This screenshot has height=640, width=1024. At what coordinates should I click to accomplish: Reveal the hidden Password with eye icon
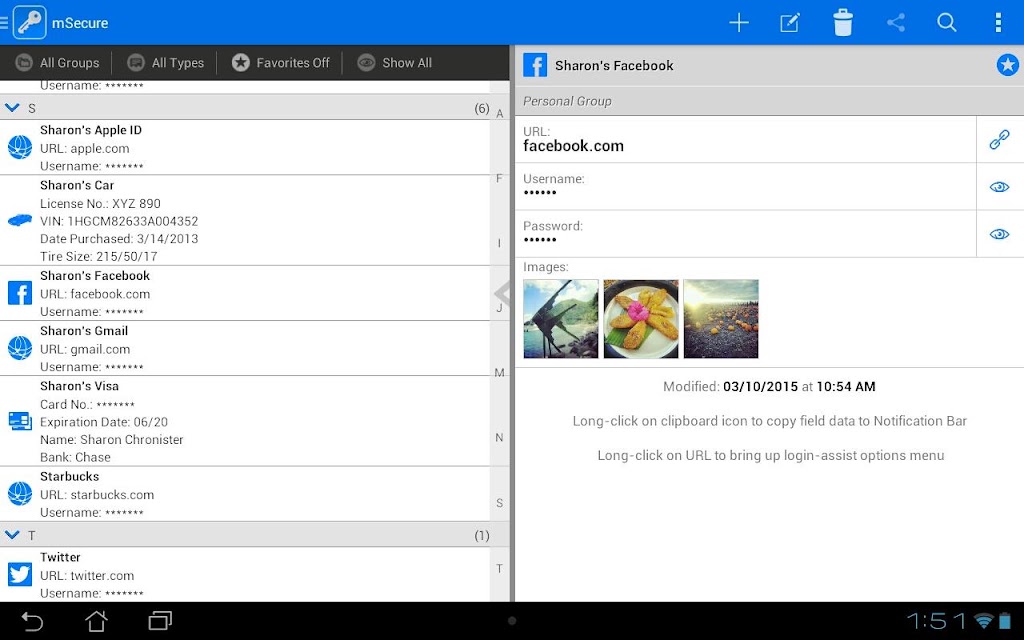(999, 234)
